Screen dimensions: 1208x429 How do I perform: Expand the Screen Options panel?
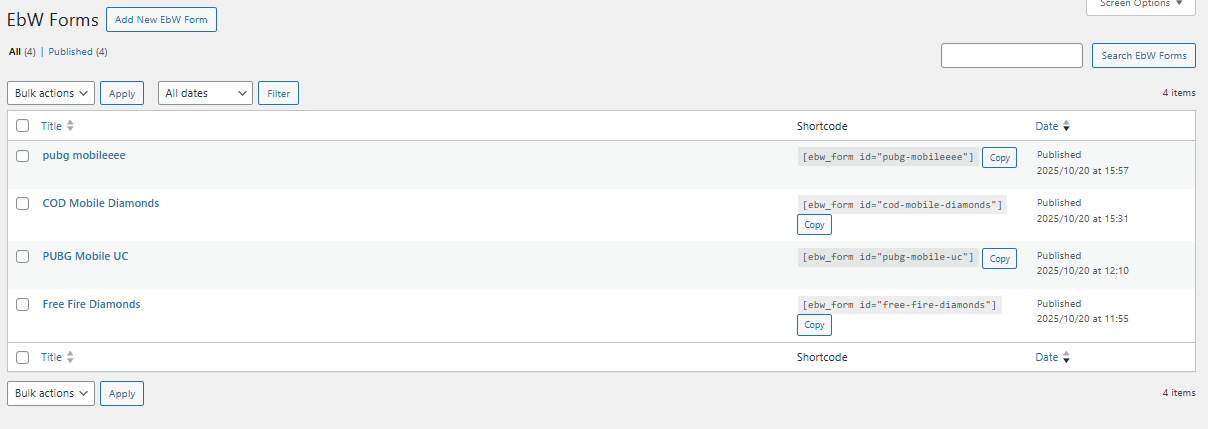click(1140, 4)
